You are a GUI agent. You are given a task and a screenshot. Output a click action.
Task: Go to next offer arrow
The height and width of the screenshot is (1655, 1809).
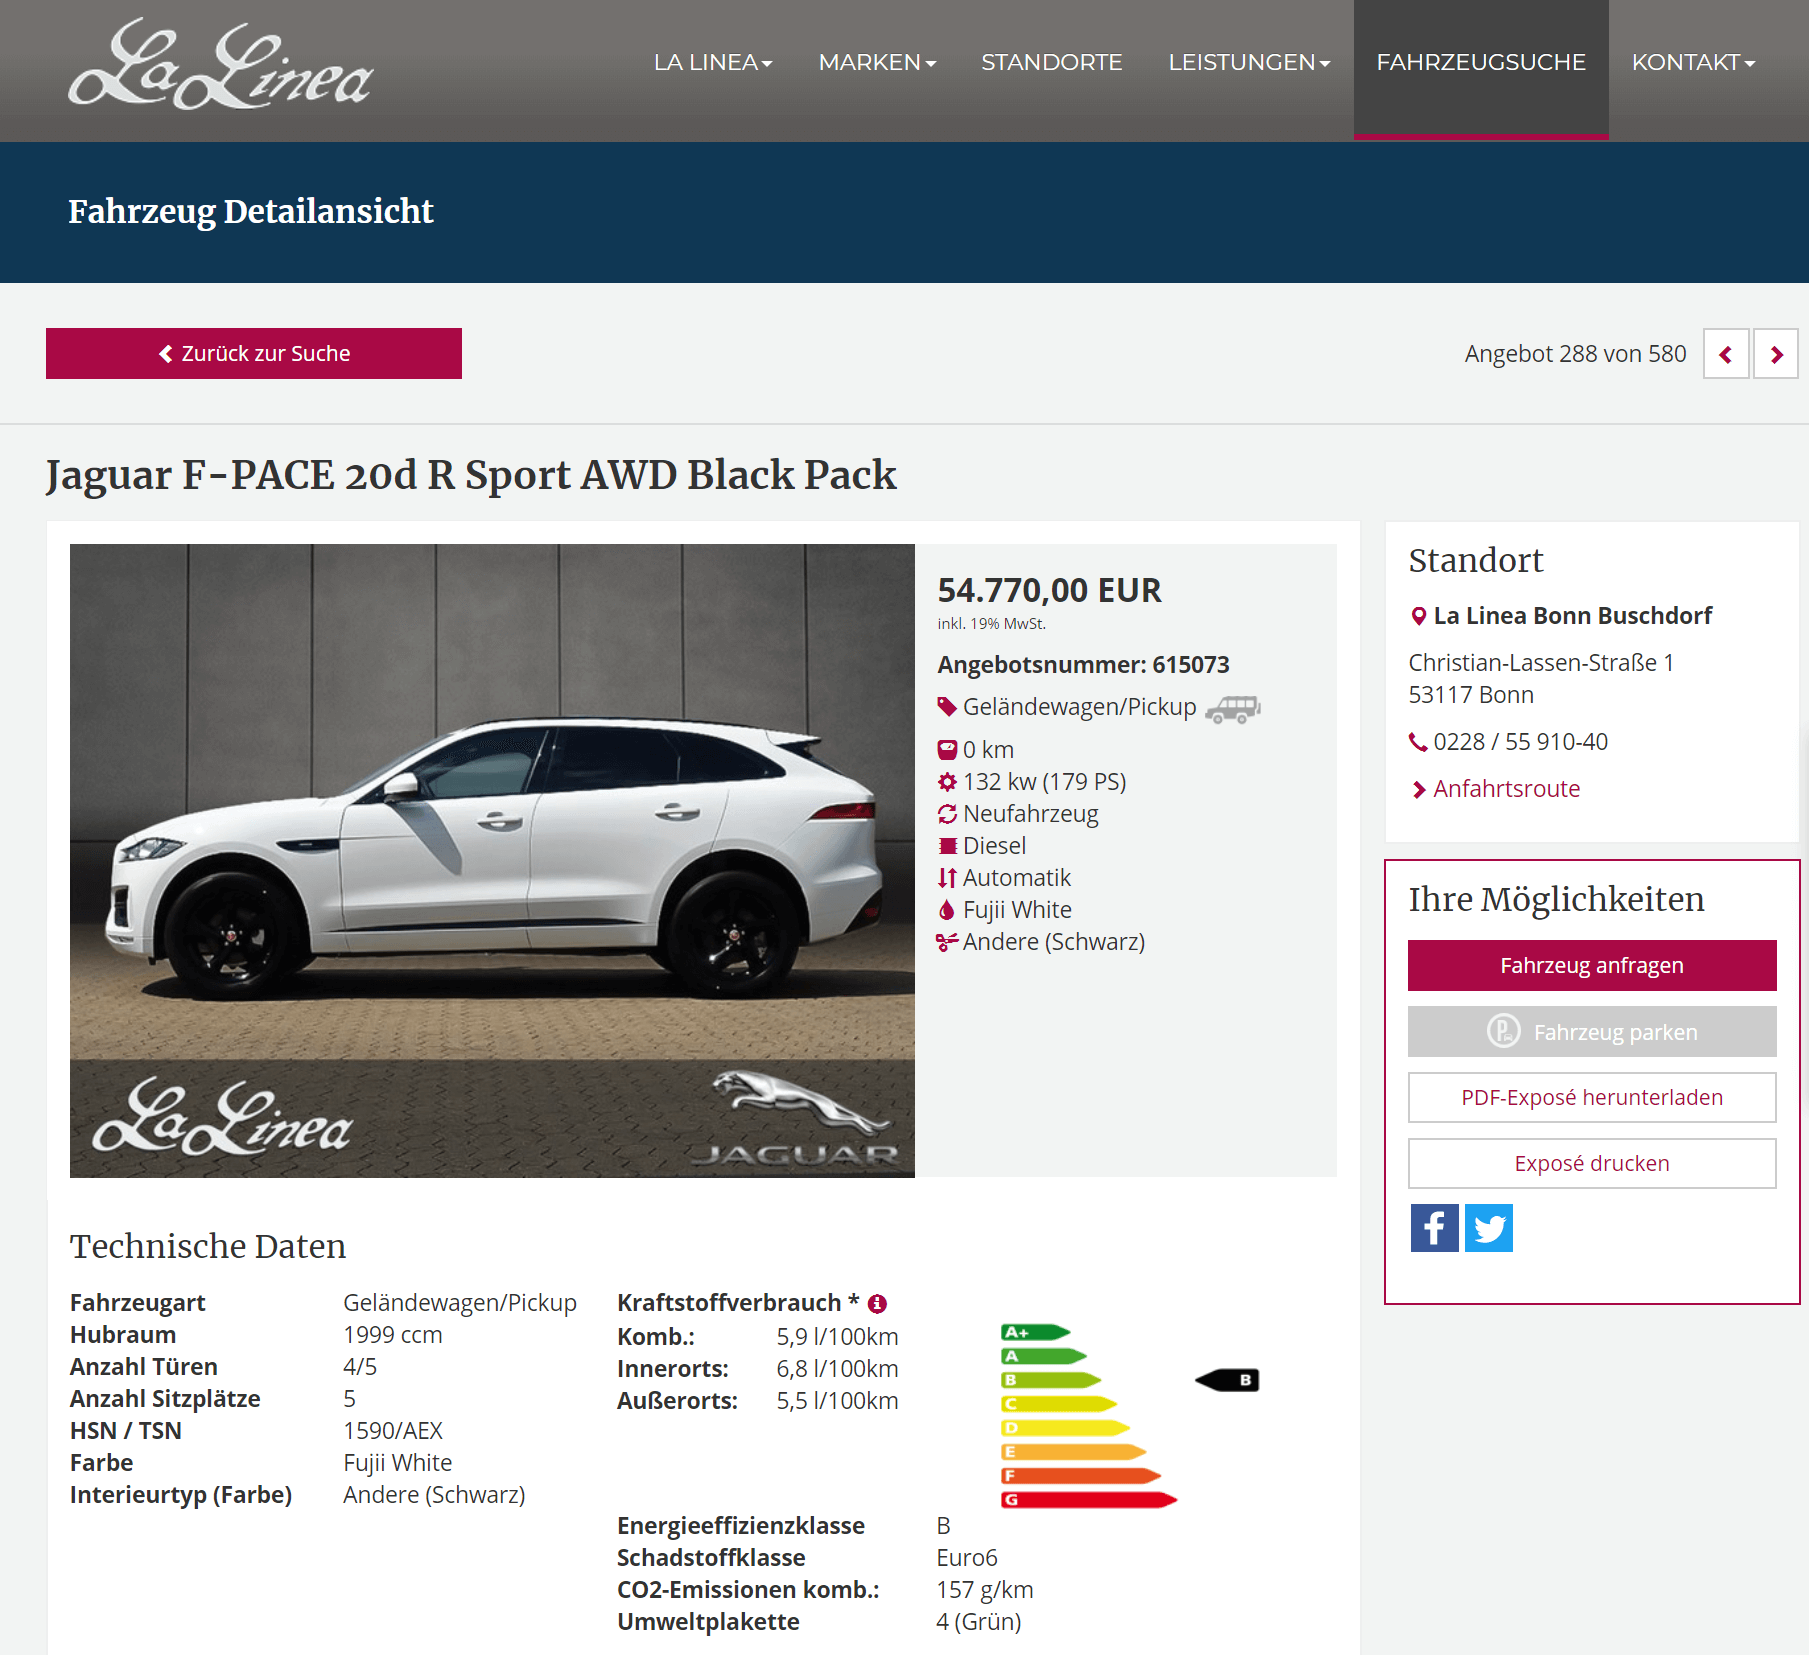(x=1776, y=354)
